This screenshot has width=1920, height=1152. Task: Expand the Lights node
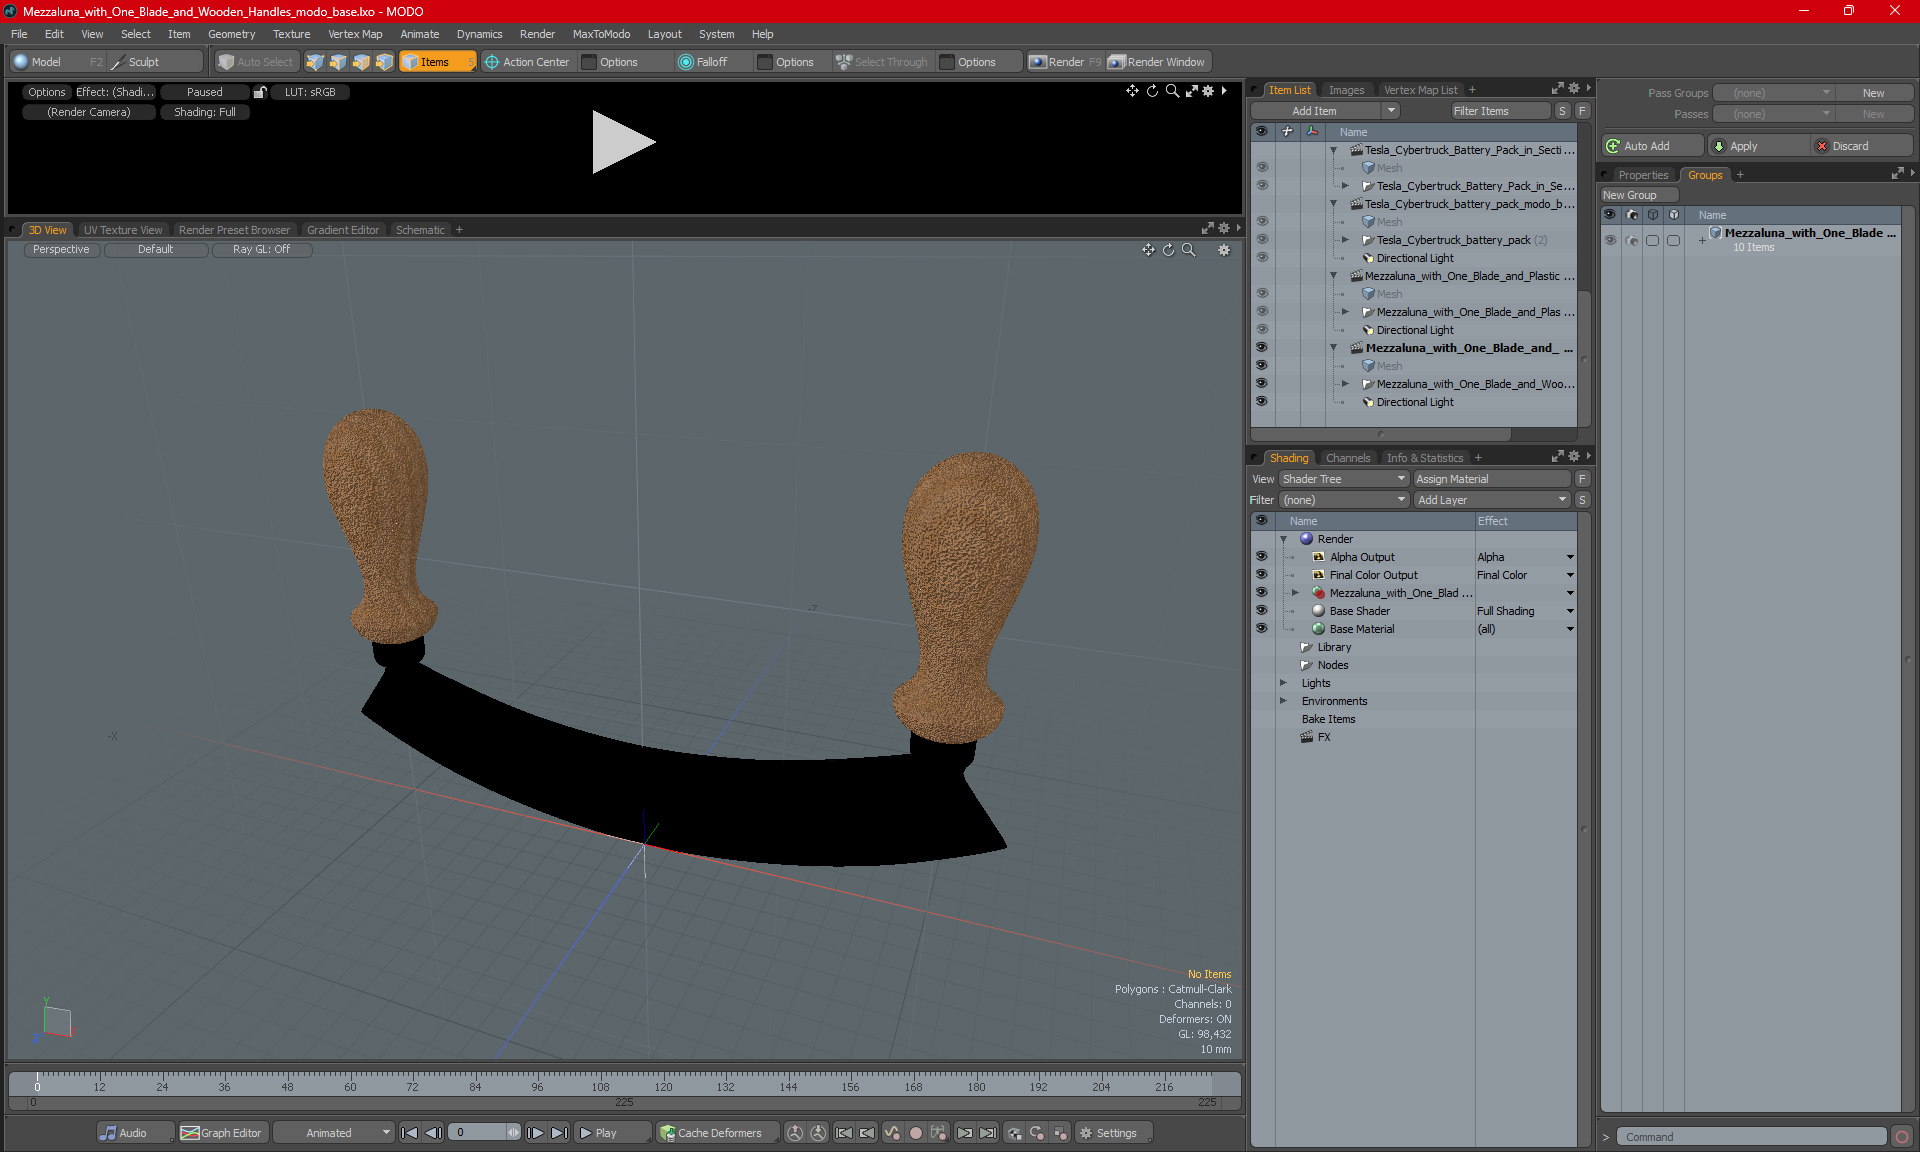click(x=1283, y=683)
